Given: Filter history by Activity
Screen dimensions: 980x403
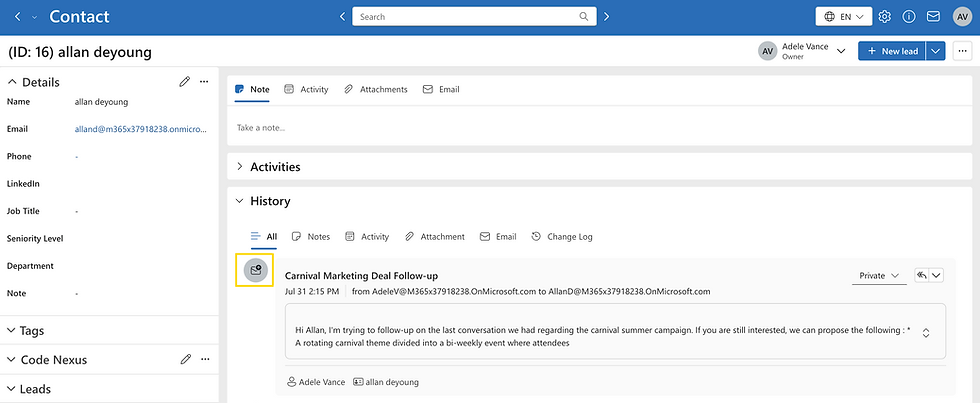Looking at the screenshot, I should pos(367,237).
